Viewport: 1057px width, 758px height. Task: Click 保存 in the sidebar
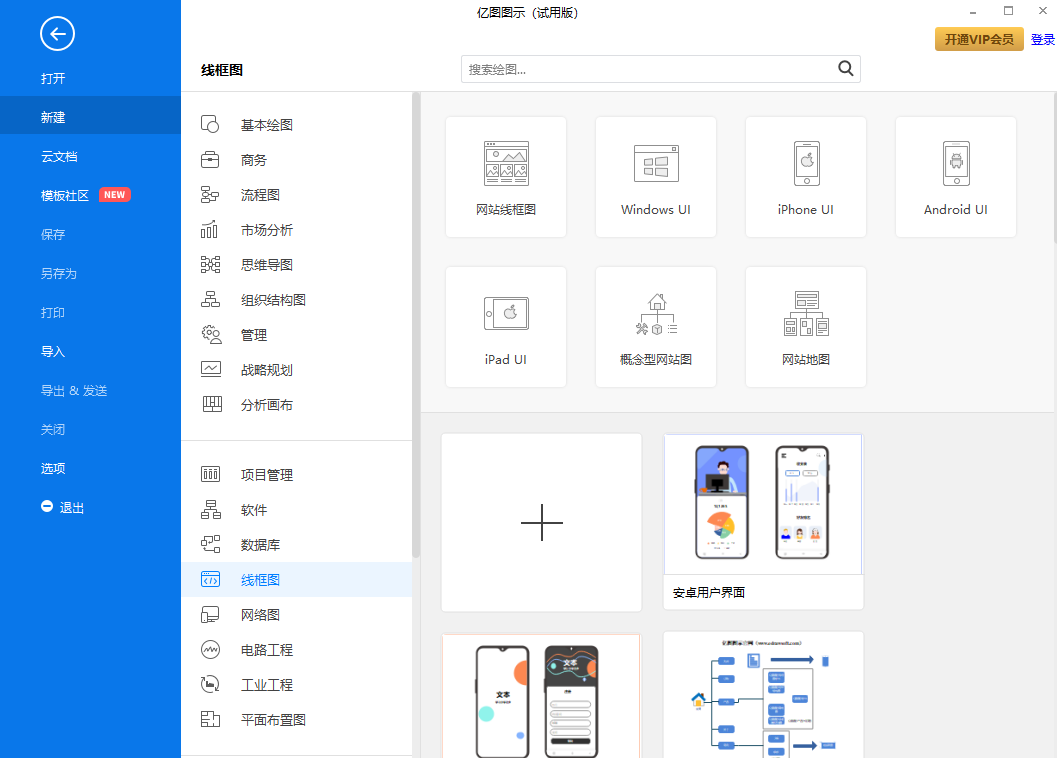[53, 234]
